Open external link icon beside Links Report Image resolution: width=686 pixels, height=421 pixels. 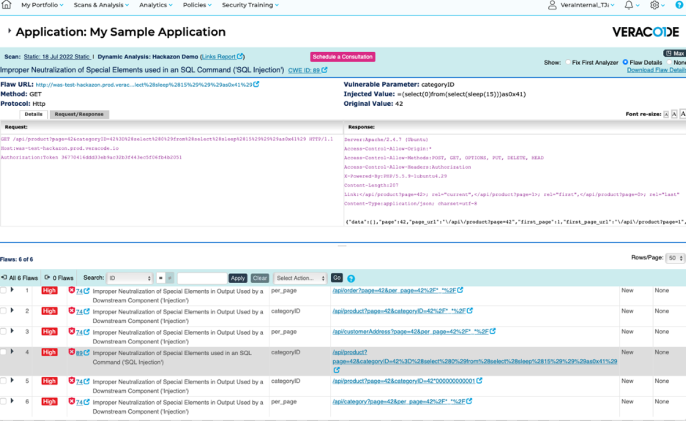(240, 56)
